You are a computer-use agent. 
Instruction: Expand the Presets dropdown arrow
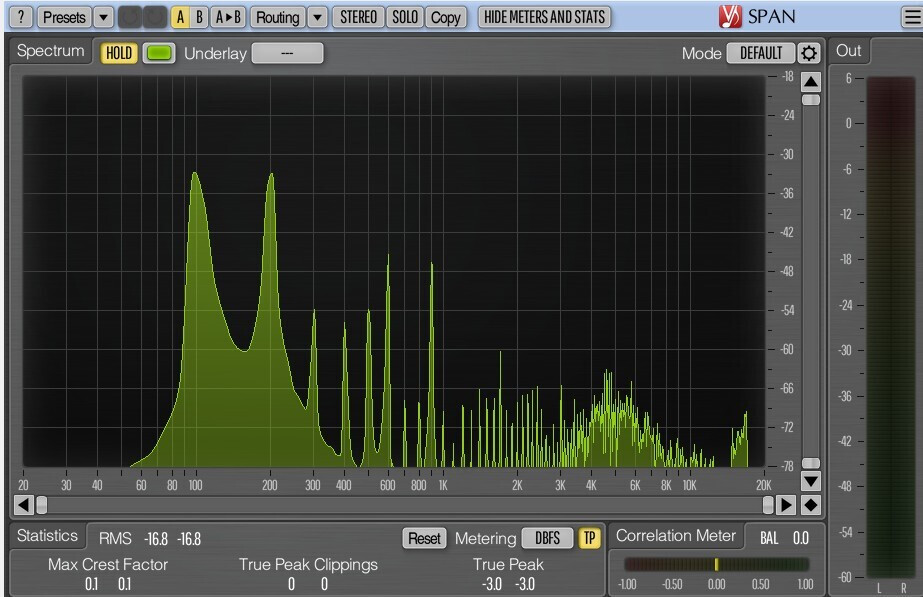(104, 17)
